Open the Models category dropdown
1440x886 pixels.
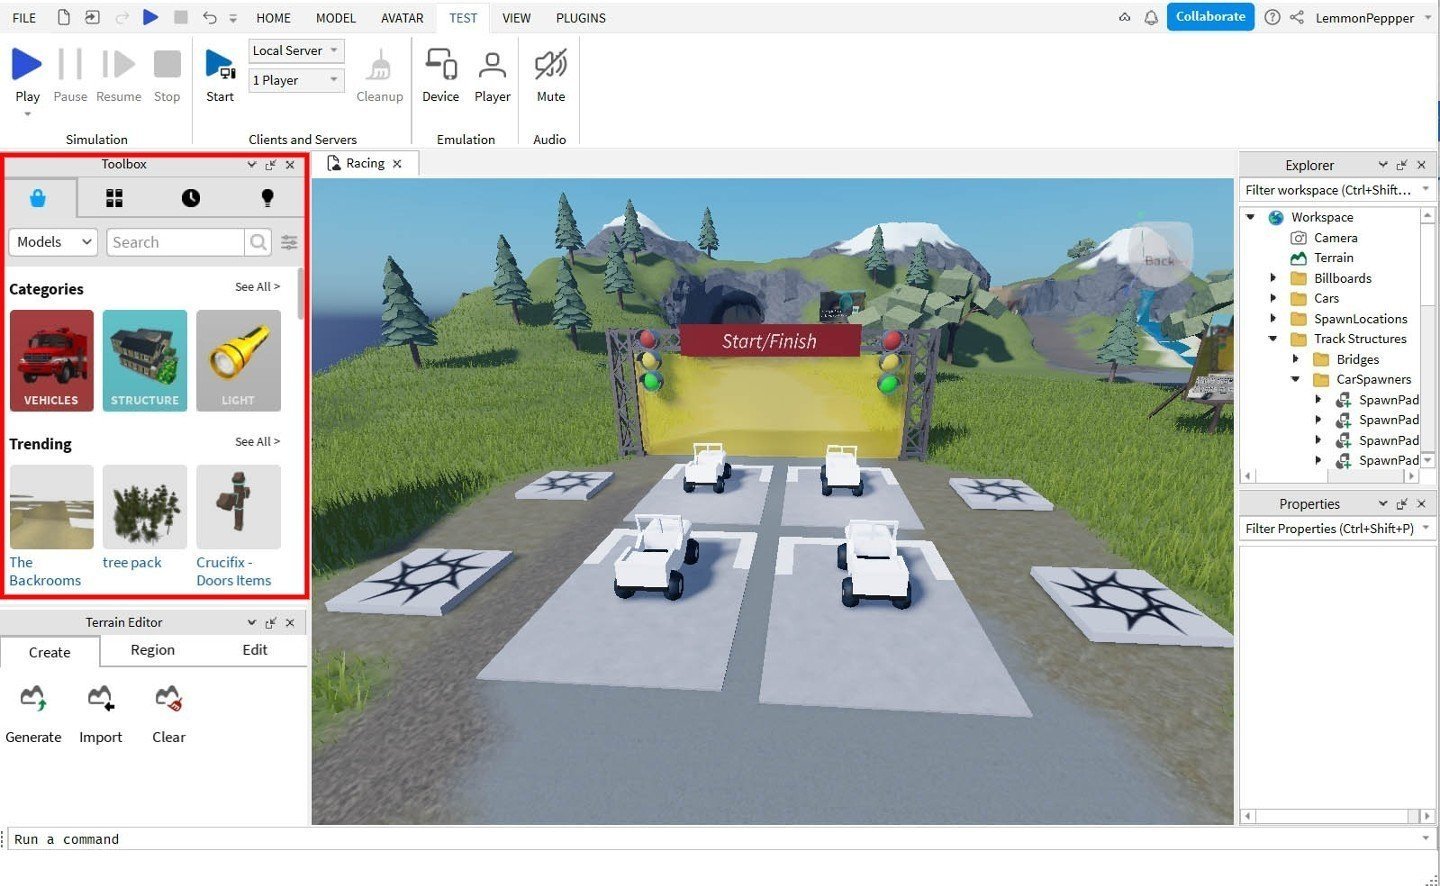53,242
